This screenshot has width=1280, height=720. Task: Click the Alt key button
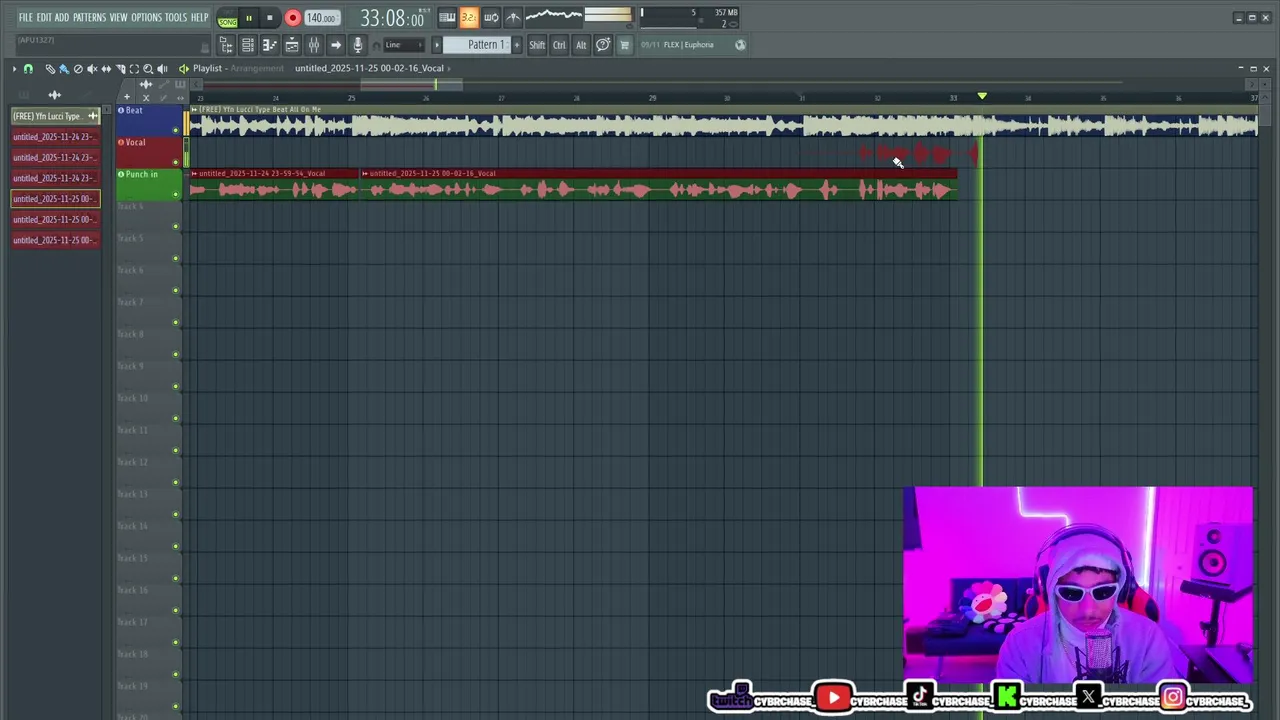coord(581,45)
